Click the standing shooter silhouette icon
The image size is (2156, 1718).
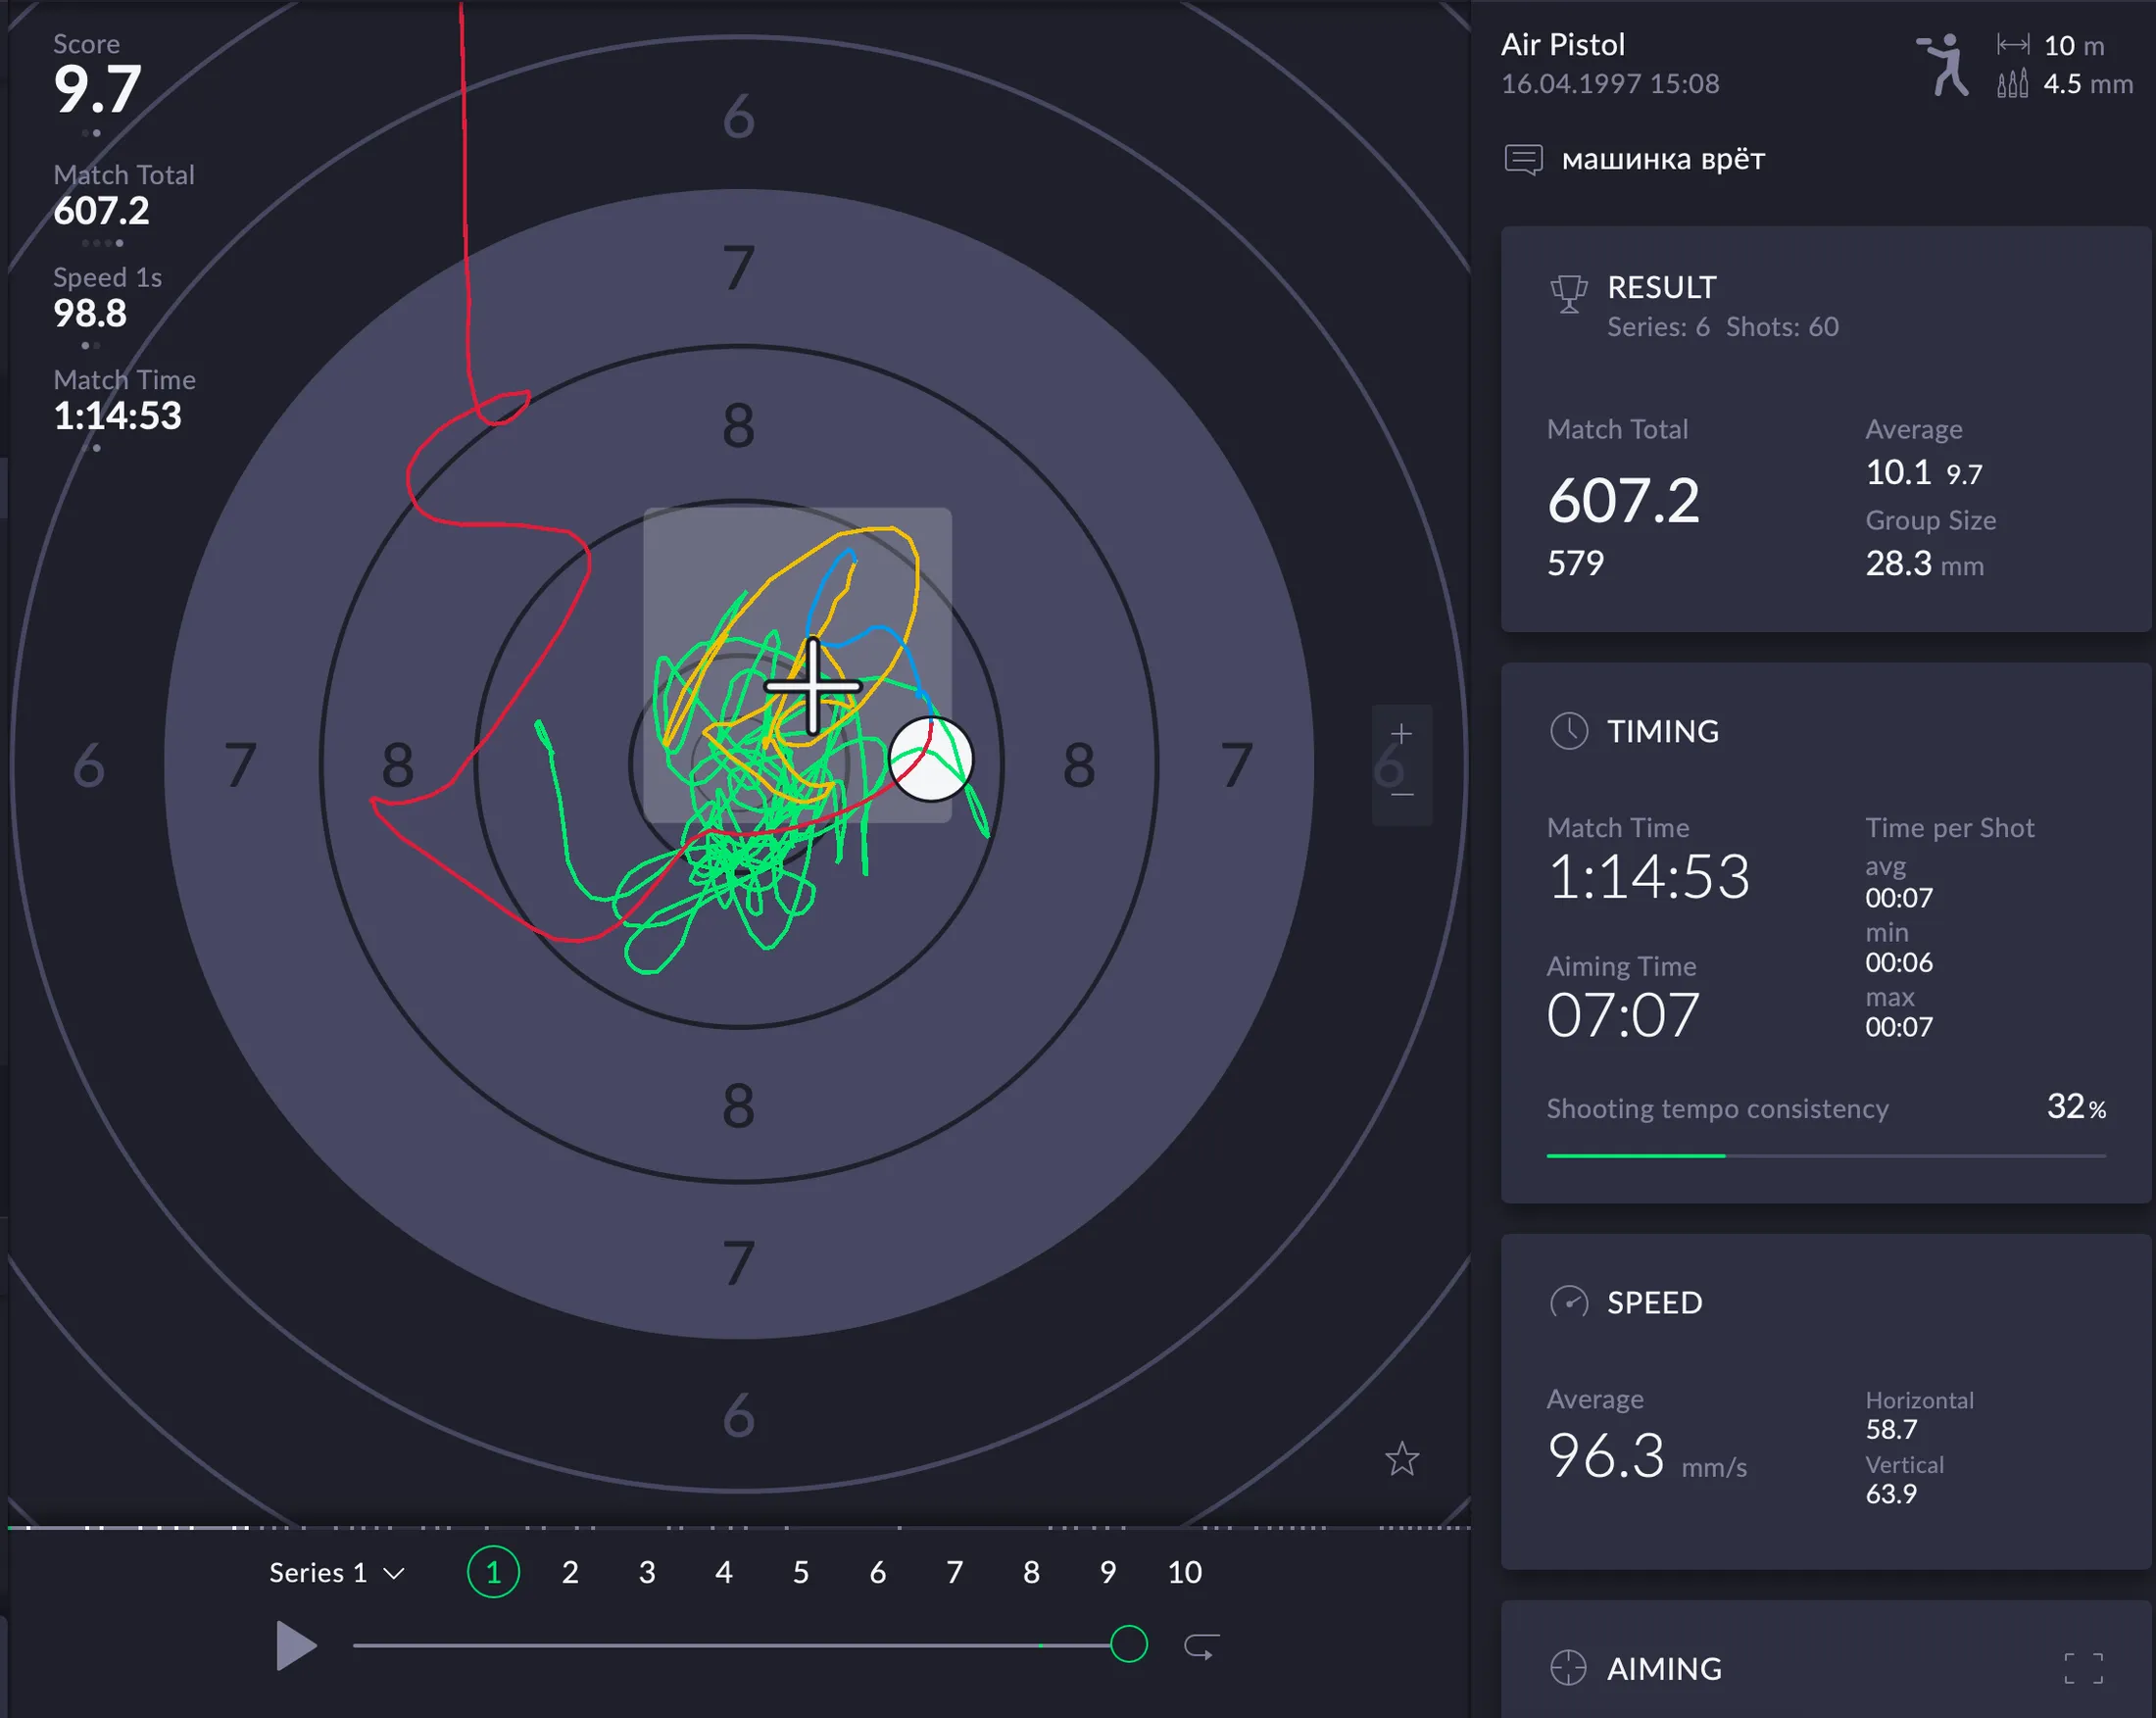(x=1944, y=65)
